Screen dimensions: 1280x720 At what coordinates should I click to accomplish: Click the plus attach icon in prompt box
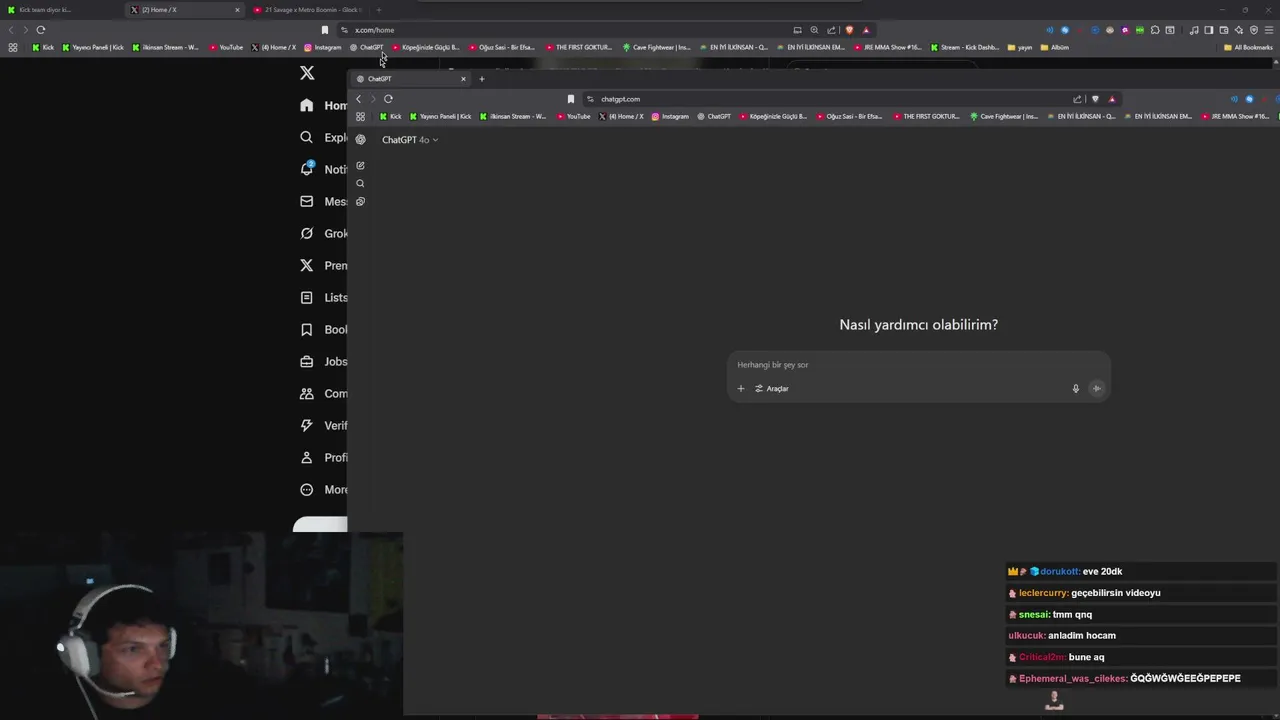[741, 388]
